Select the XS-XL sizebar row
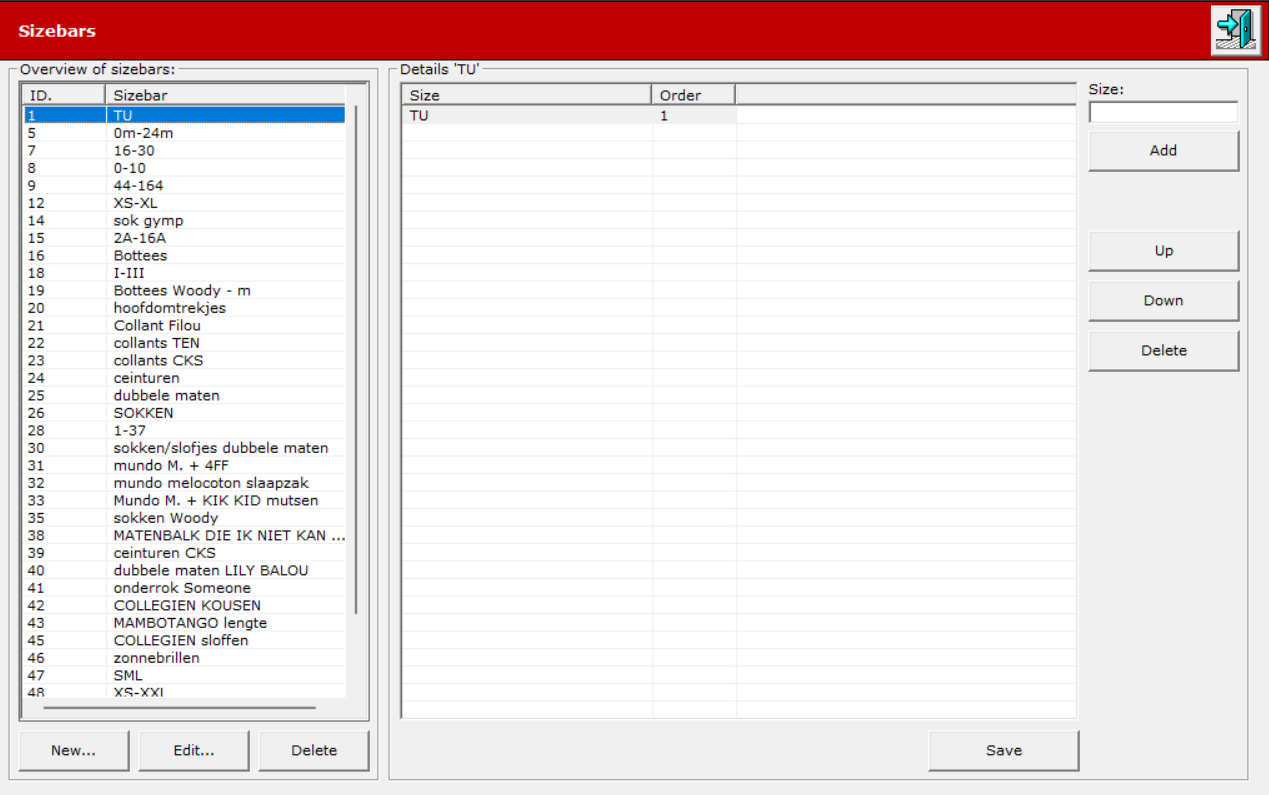 pyautogui.click(x=185, y=203)
